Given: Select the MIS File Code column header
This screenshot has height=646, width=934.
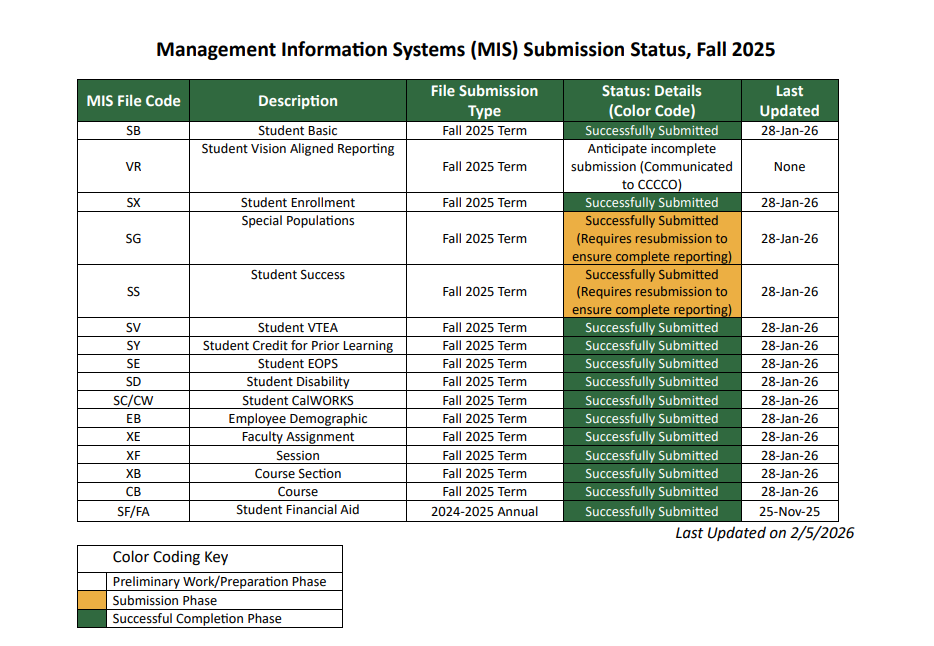Looking at the screenshot, I should [x=131, y=100].
